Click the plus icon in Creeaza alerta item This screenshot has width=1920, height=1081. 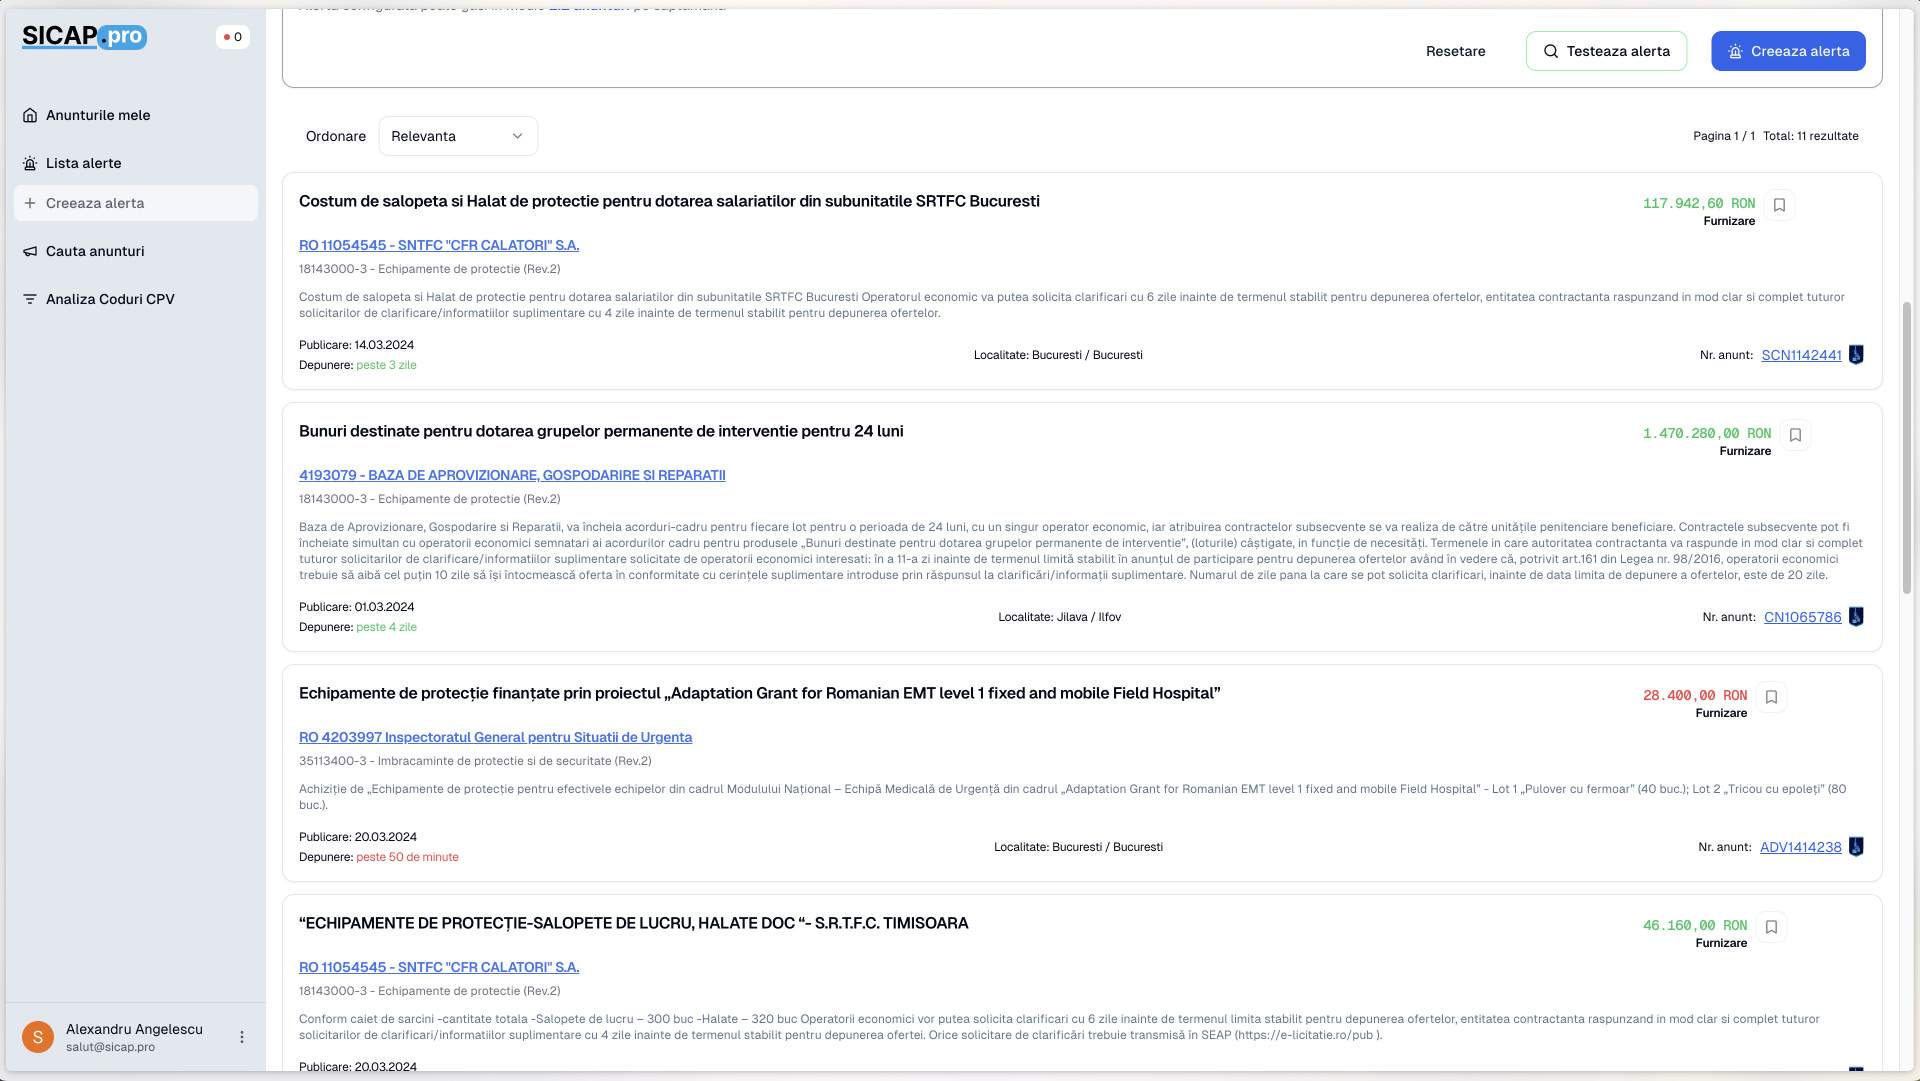pos(30,203)
